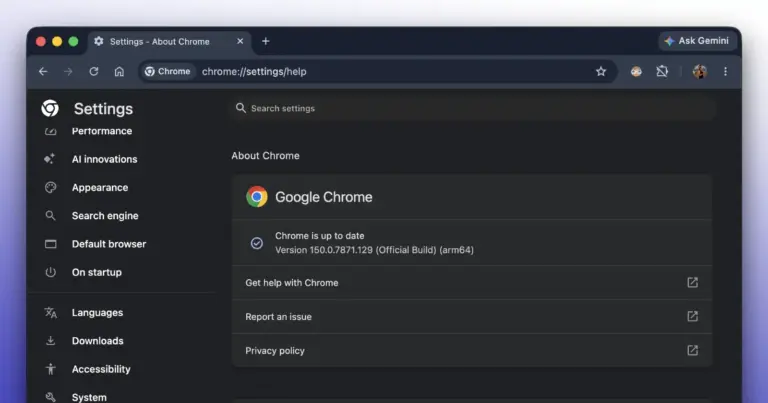This screenshot has height=403, width=768.
Task: Open AI innovations settings
Action: point(104,159)
